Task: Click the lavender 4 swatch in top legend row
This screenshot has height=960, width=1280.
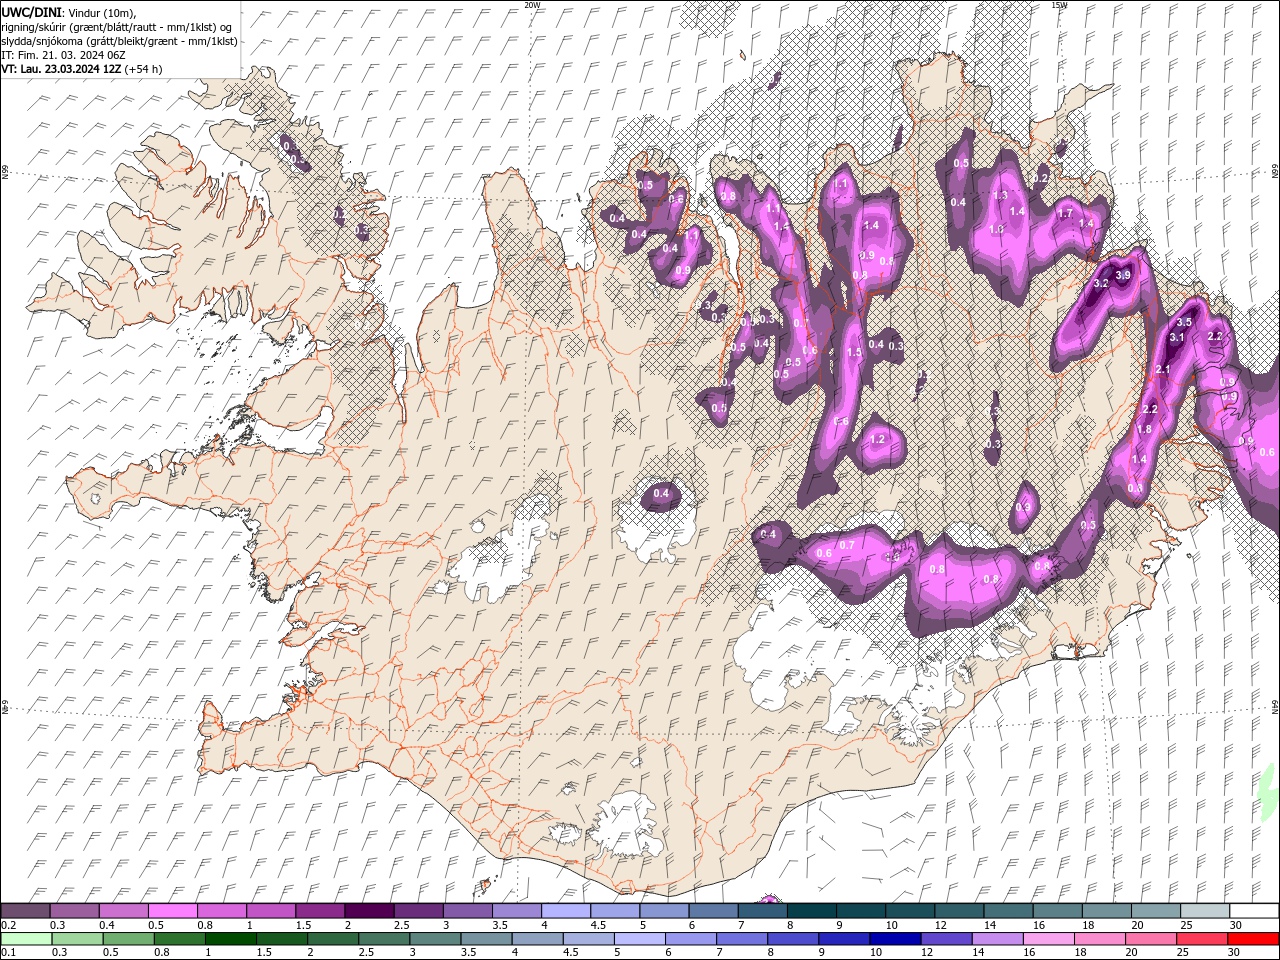Action: 565,911
